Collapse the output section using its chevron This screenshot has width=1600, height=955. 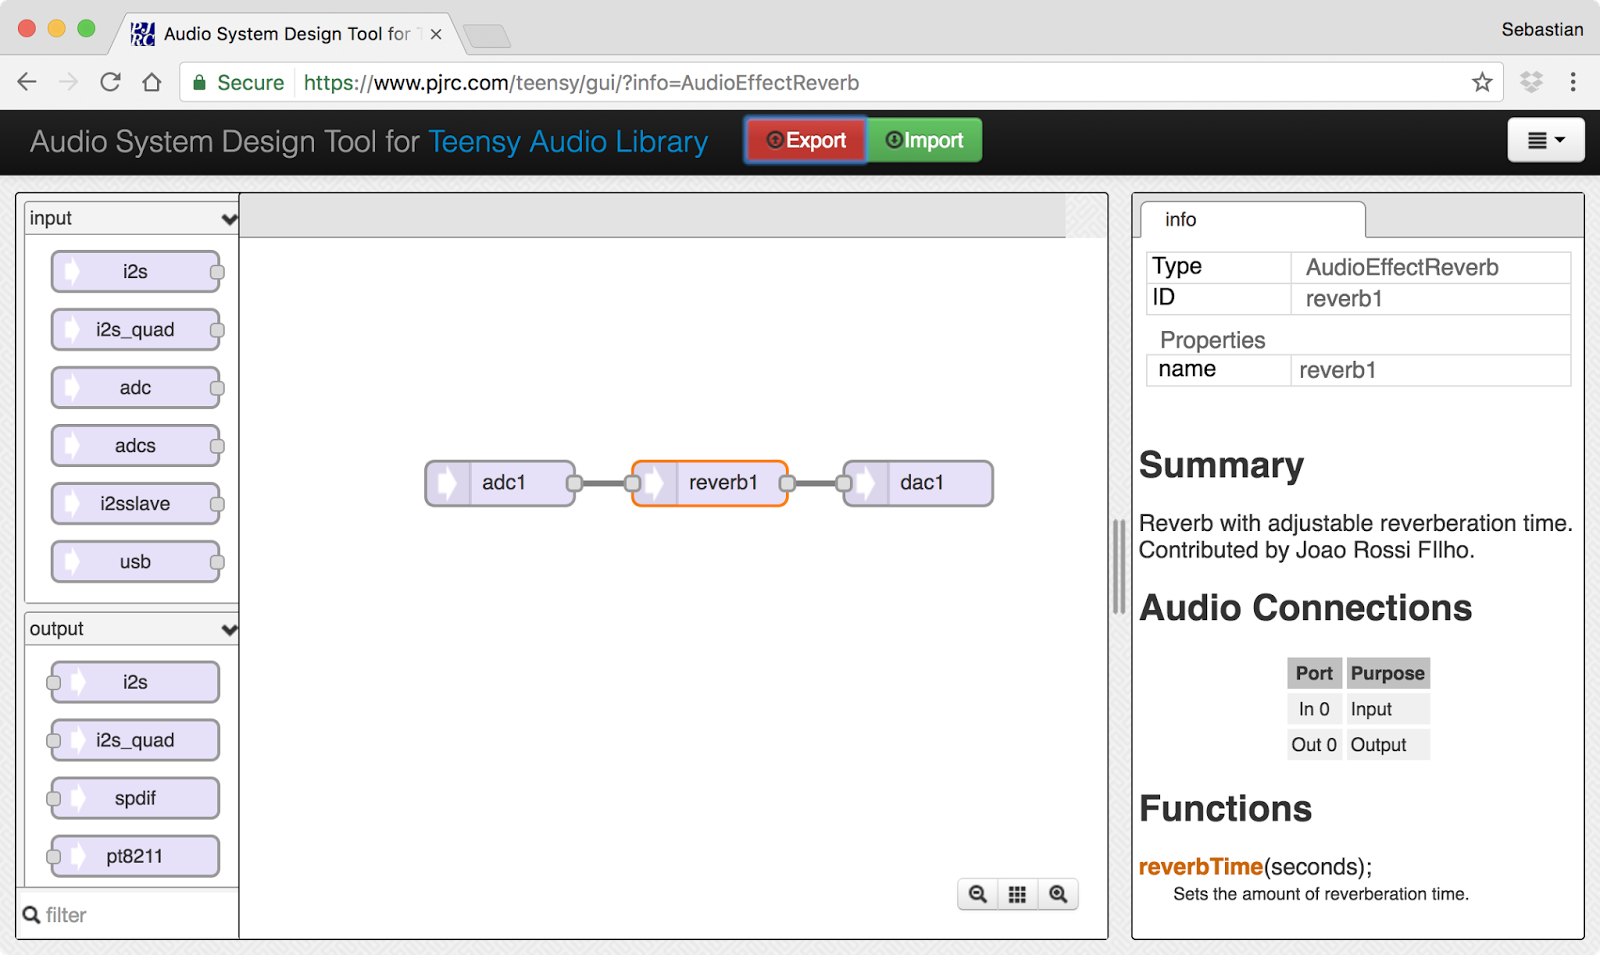(229, 629)
